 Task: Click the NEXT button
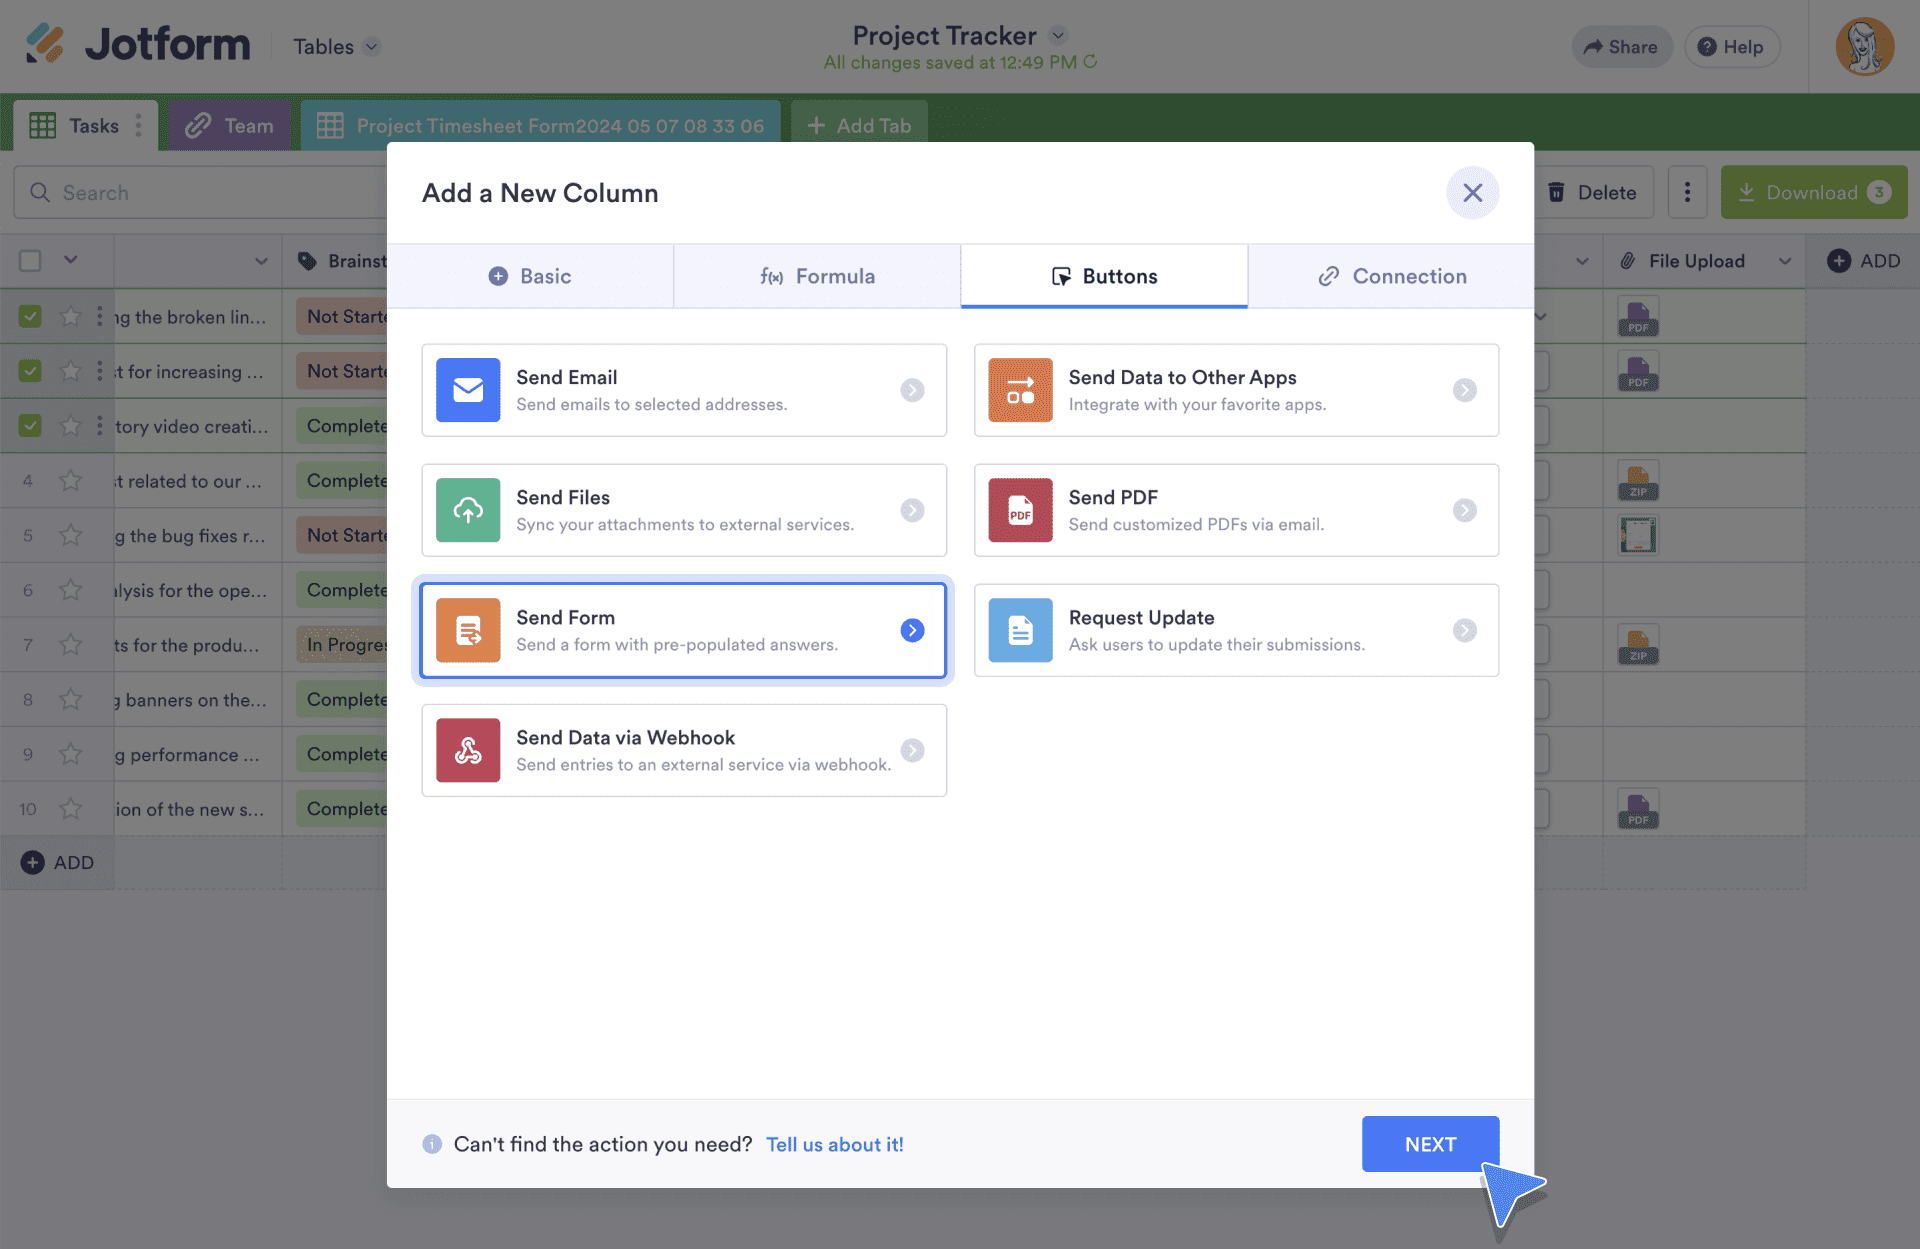(1430, 1143)
